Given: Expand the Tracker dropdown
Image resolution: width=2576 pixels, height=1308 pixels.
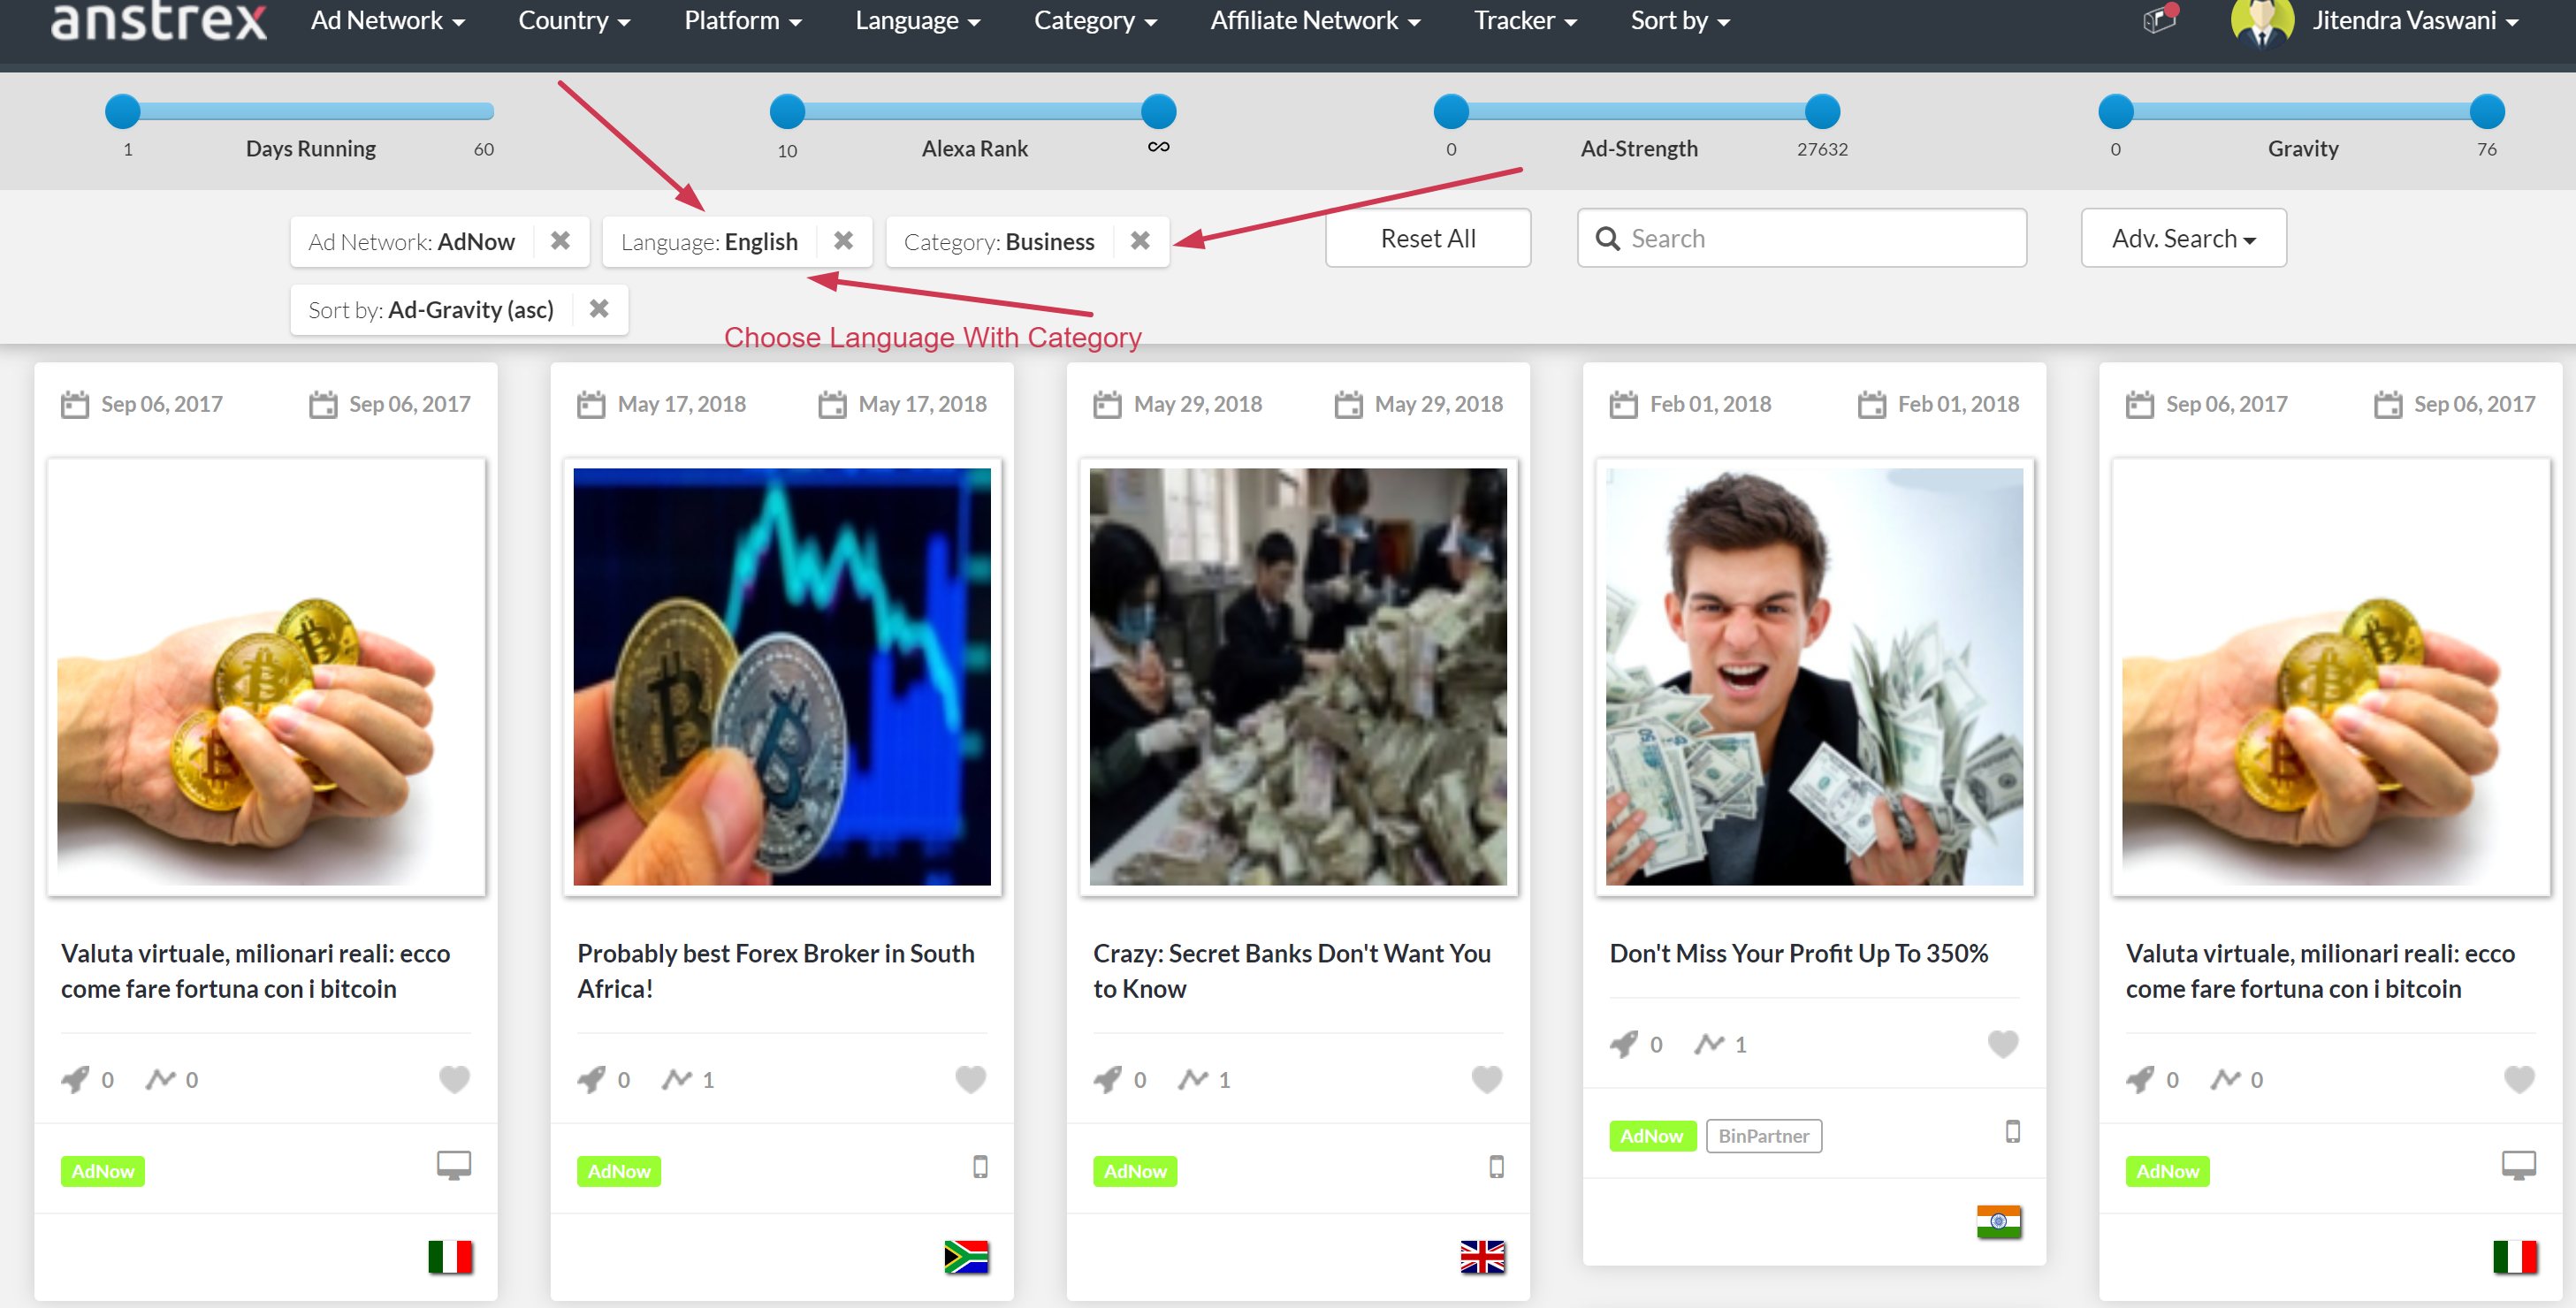Looking at the screenshot, I should click(1525, 20).
